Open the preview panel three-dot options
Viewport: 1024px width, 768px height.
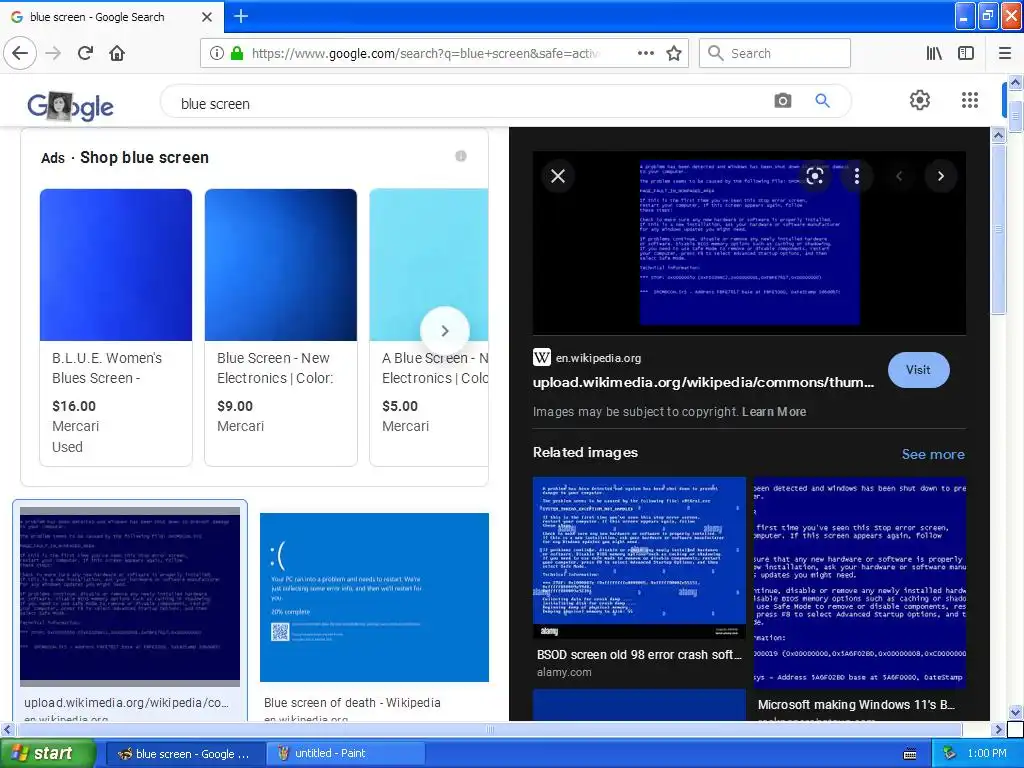click(857, 176)
